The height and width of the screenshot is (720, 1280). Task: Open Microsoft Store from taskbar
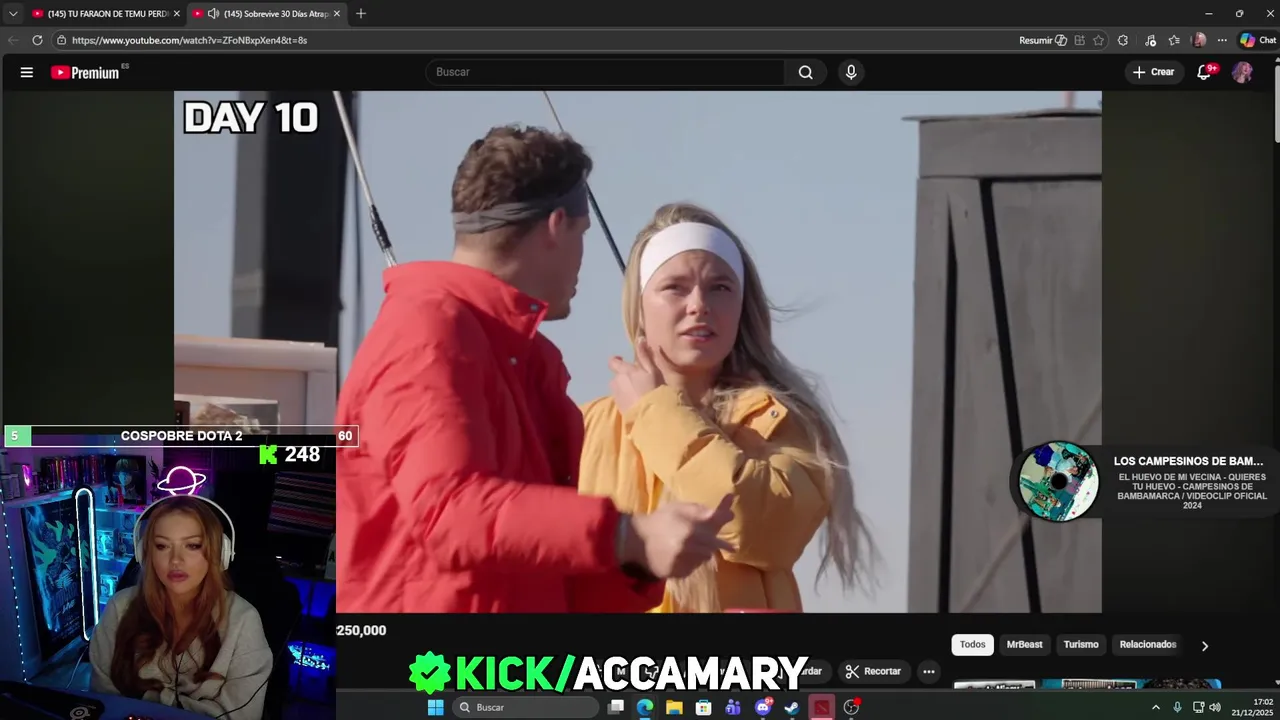[704, 707]
